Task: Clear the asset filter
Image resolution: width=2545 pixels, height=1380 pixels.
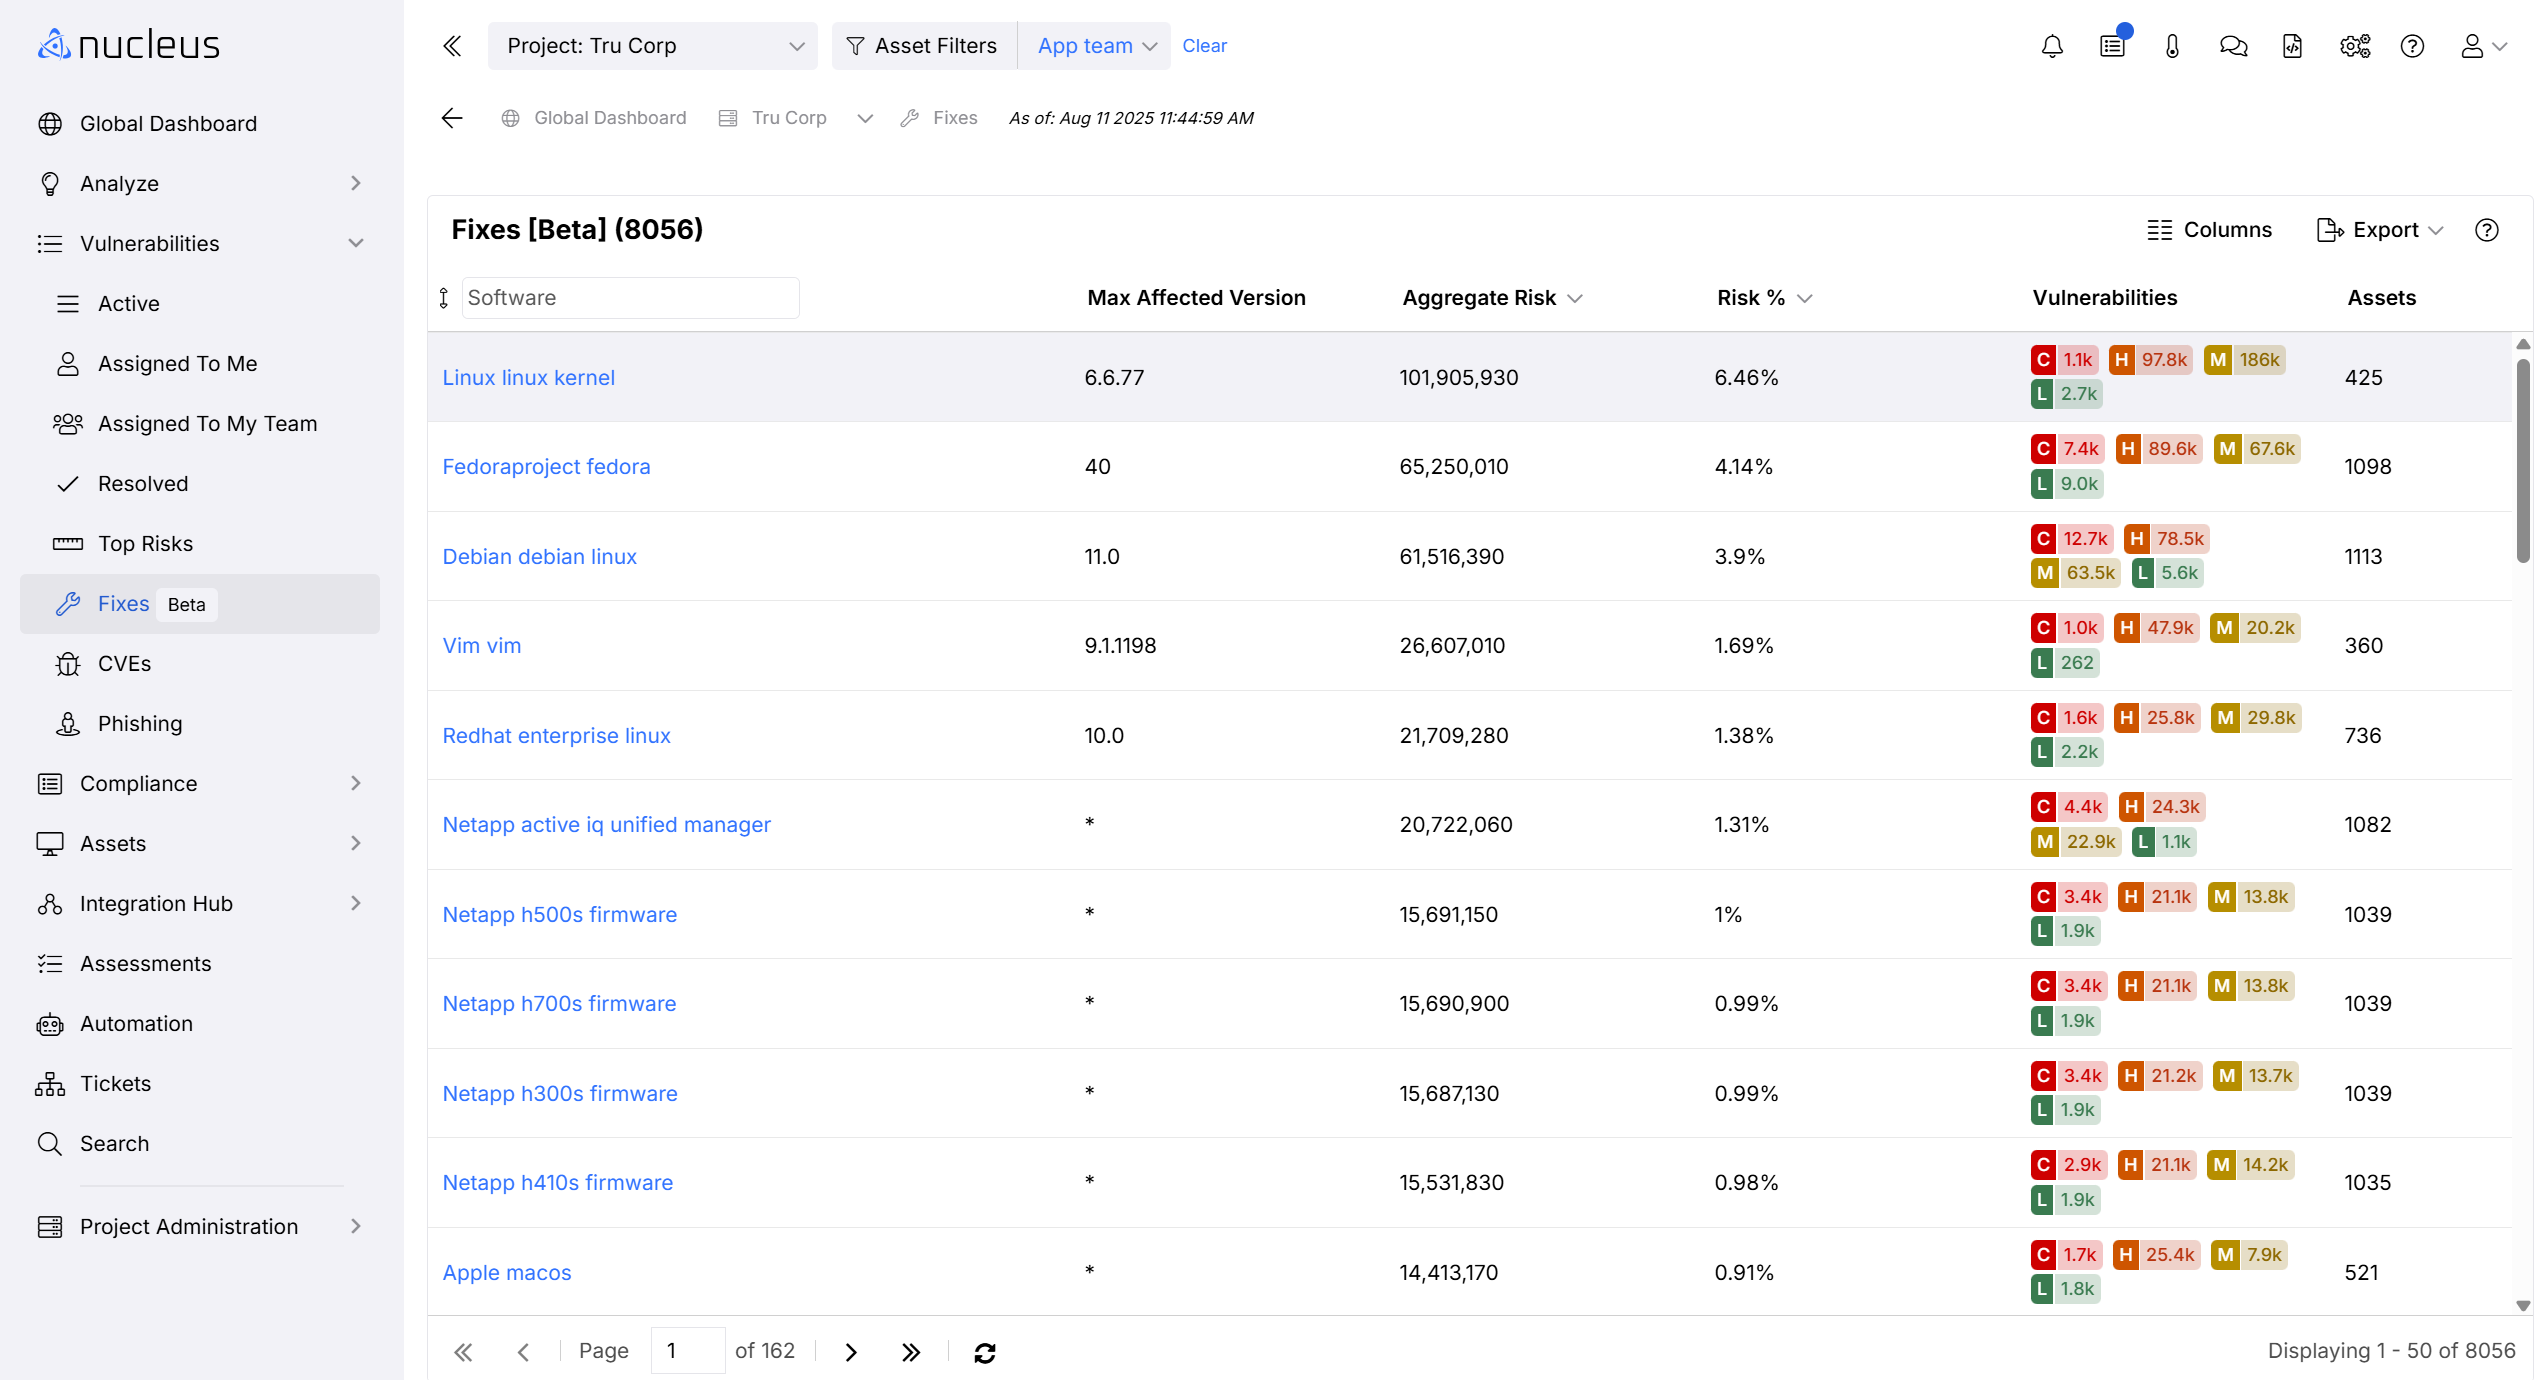Action: pos(1204,46)
